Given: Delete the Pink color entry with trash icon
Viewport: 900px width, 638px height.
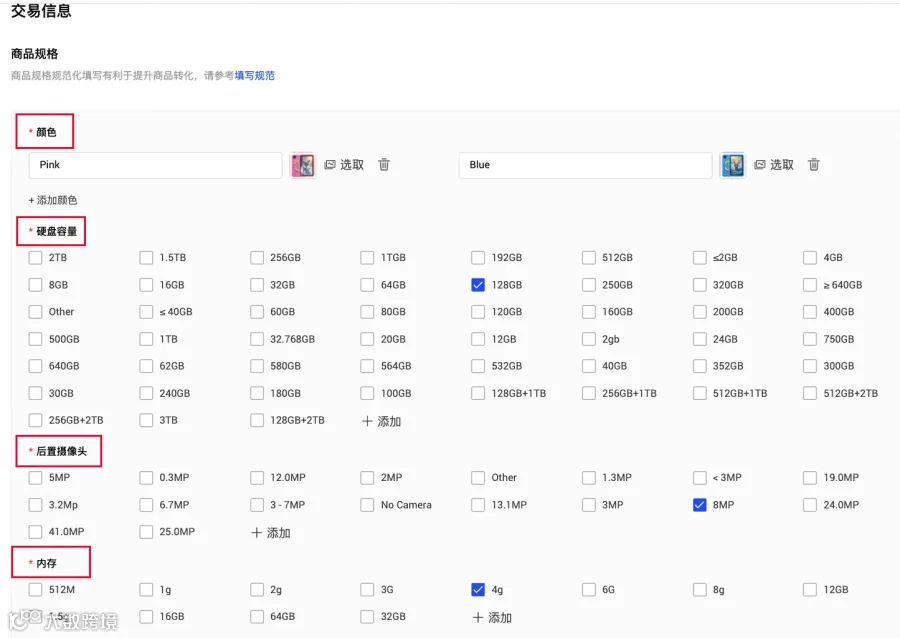Looking at the screenshot, I should 384,165.
